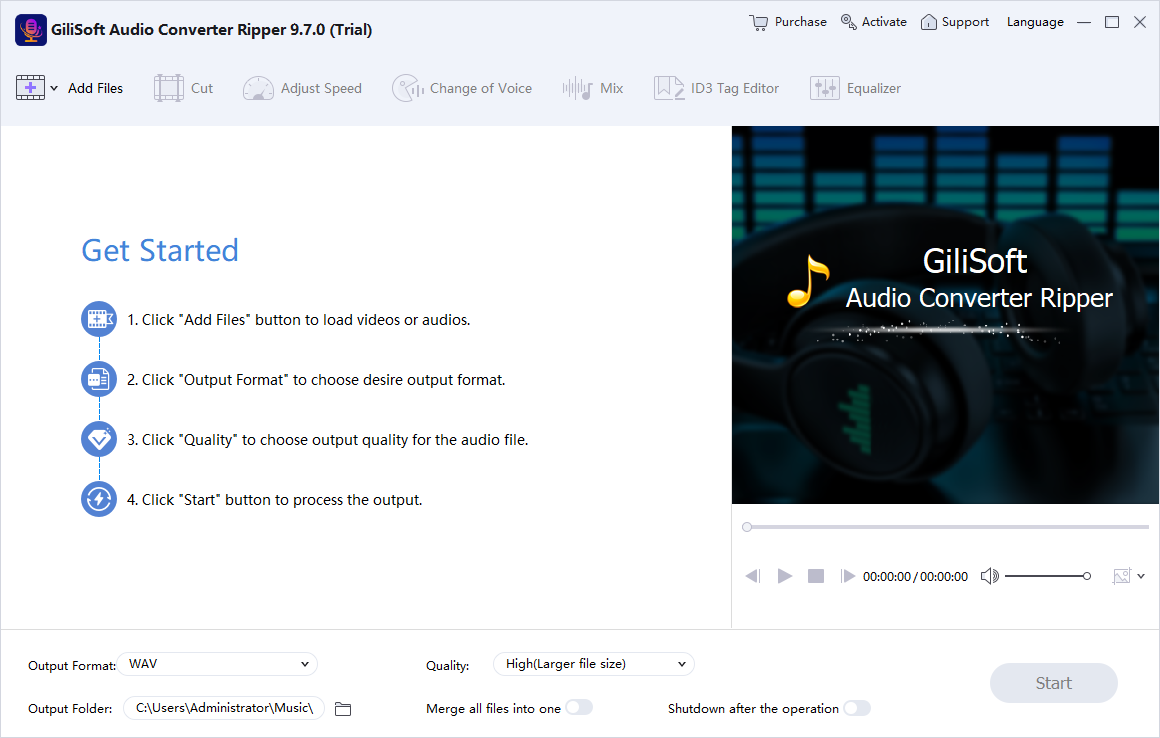
Task: Close the GiliSoft application window
Action: [1140, 22]
